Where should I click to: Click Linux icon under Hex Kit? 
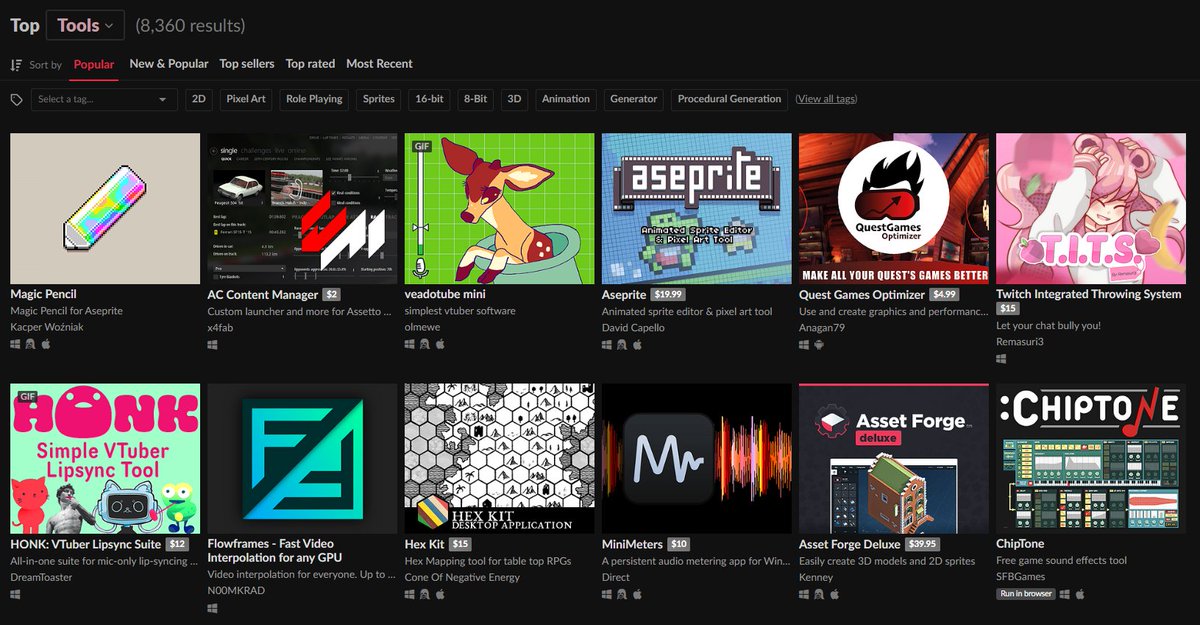pyautogui.click(x=425, y=593)
